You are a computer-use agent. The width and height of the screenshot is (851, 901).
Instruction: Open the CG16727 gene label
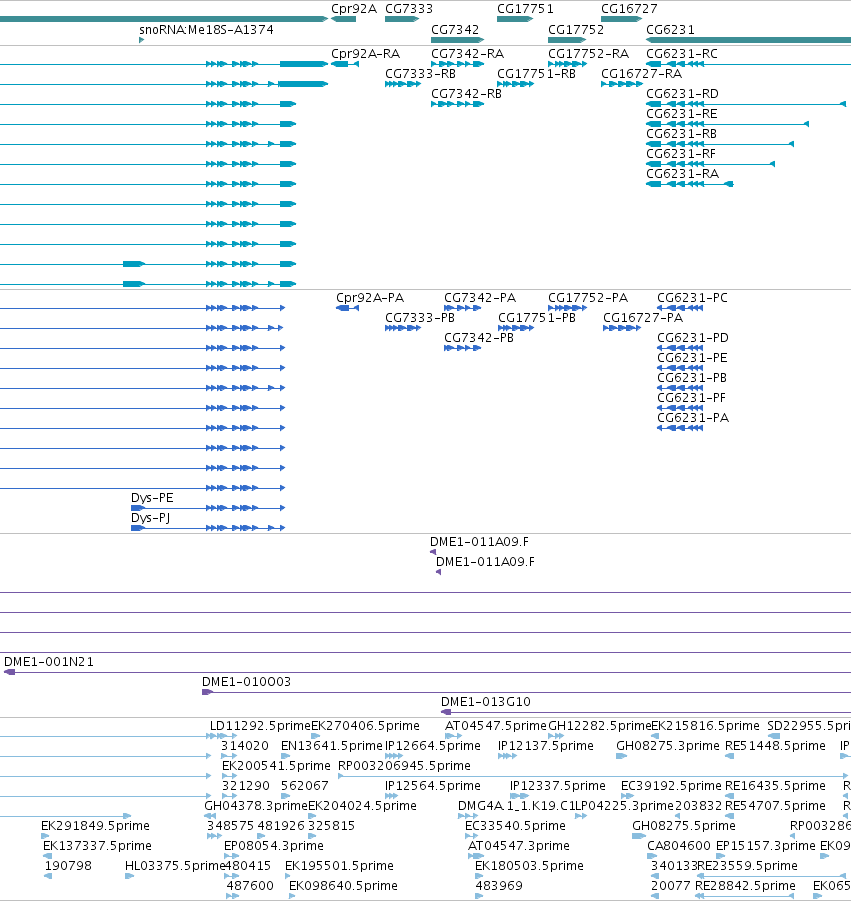click(629, 9)
